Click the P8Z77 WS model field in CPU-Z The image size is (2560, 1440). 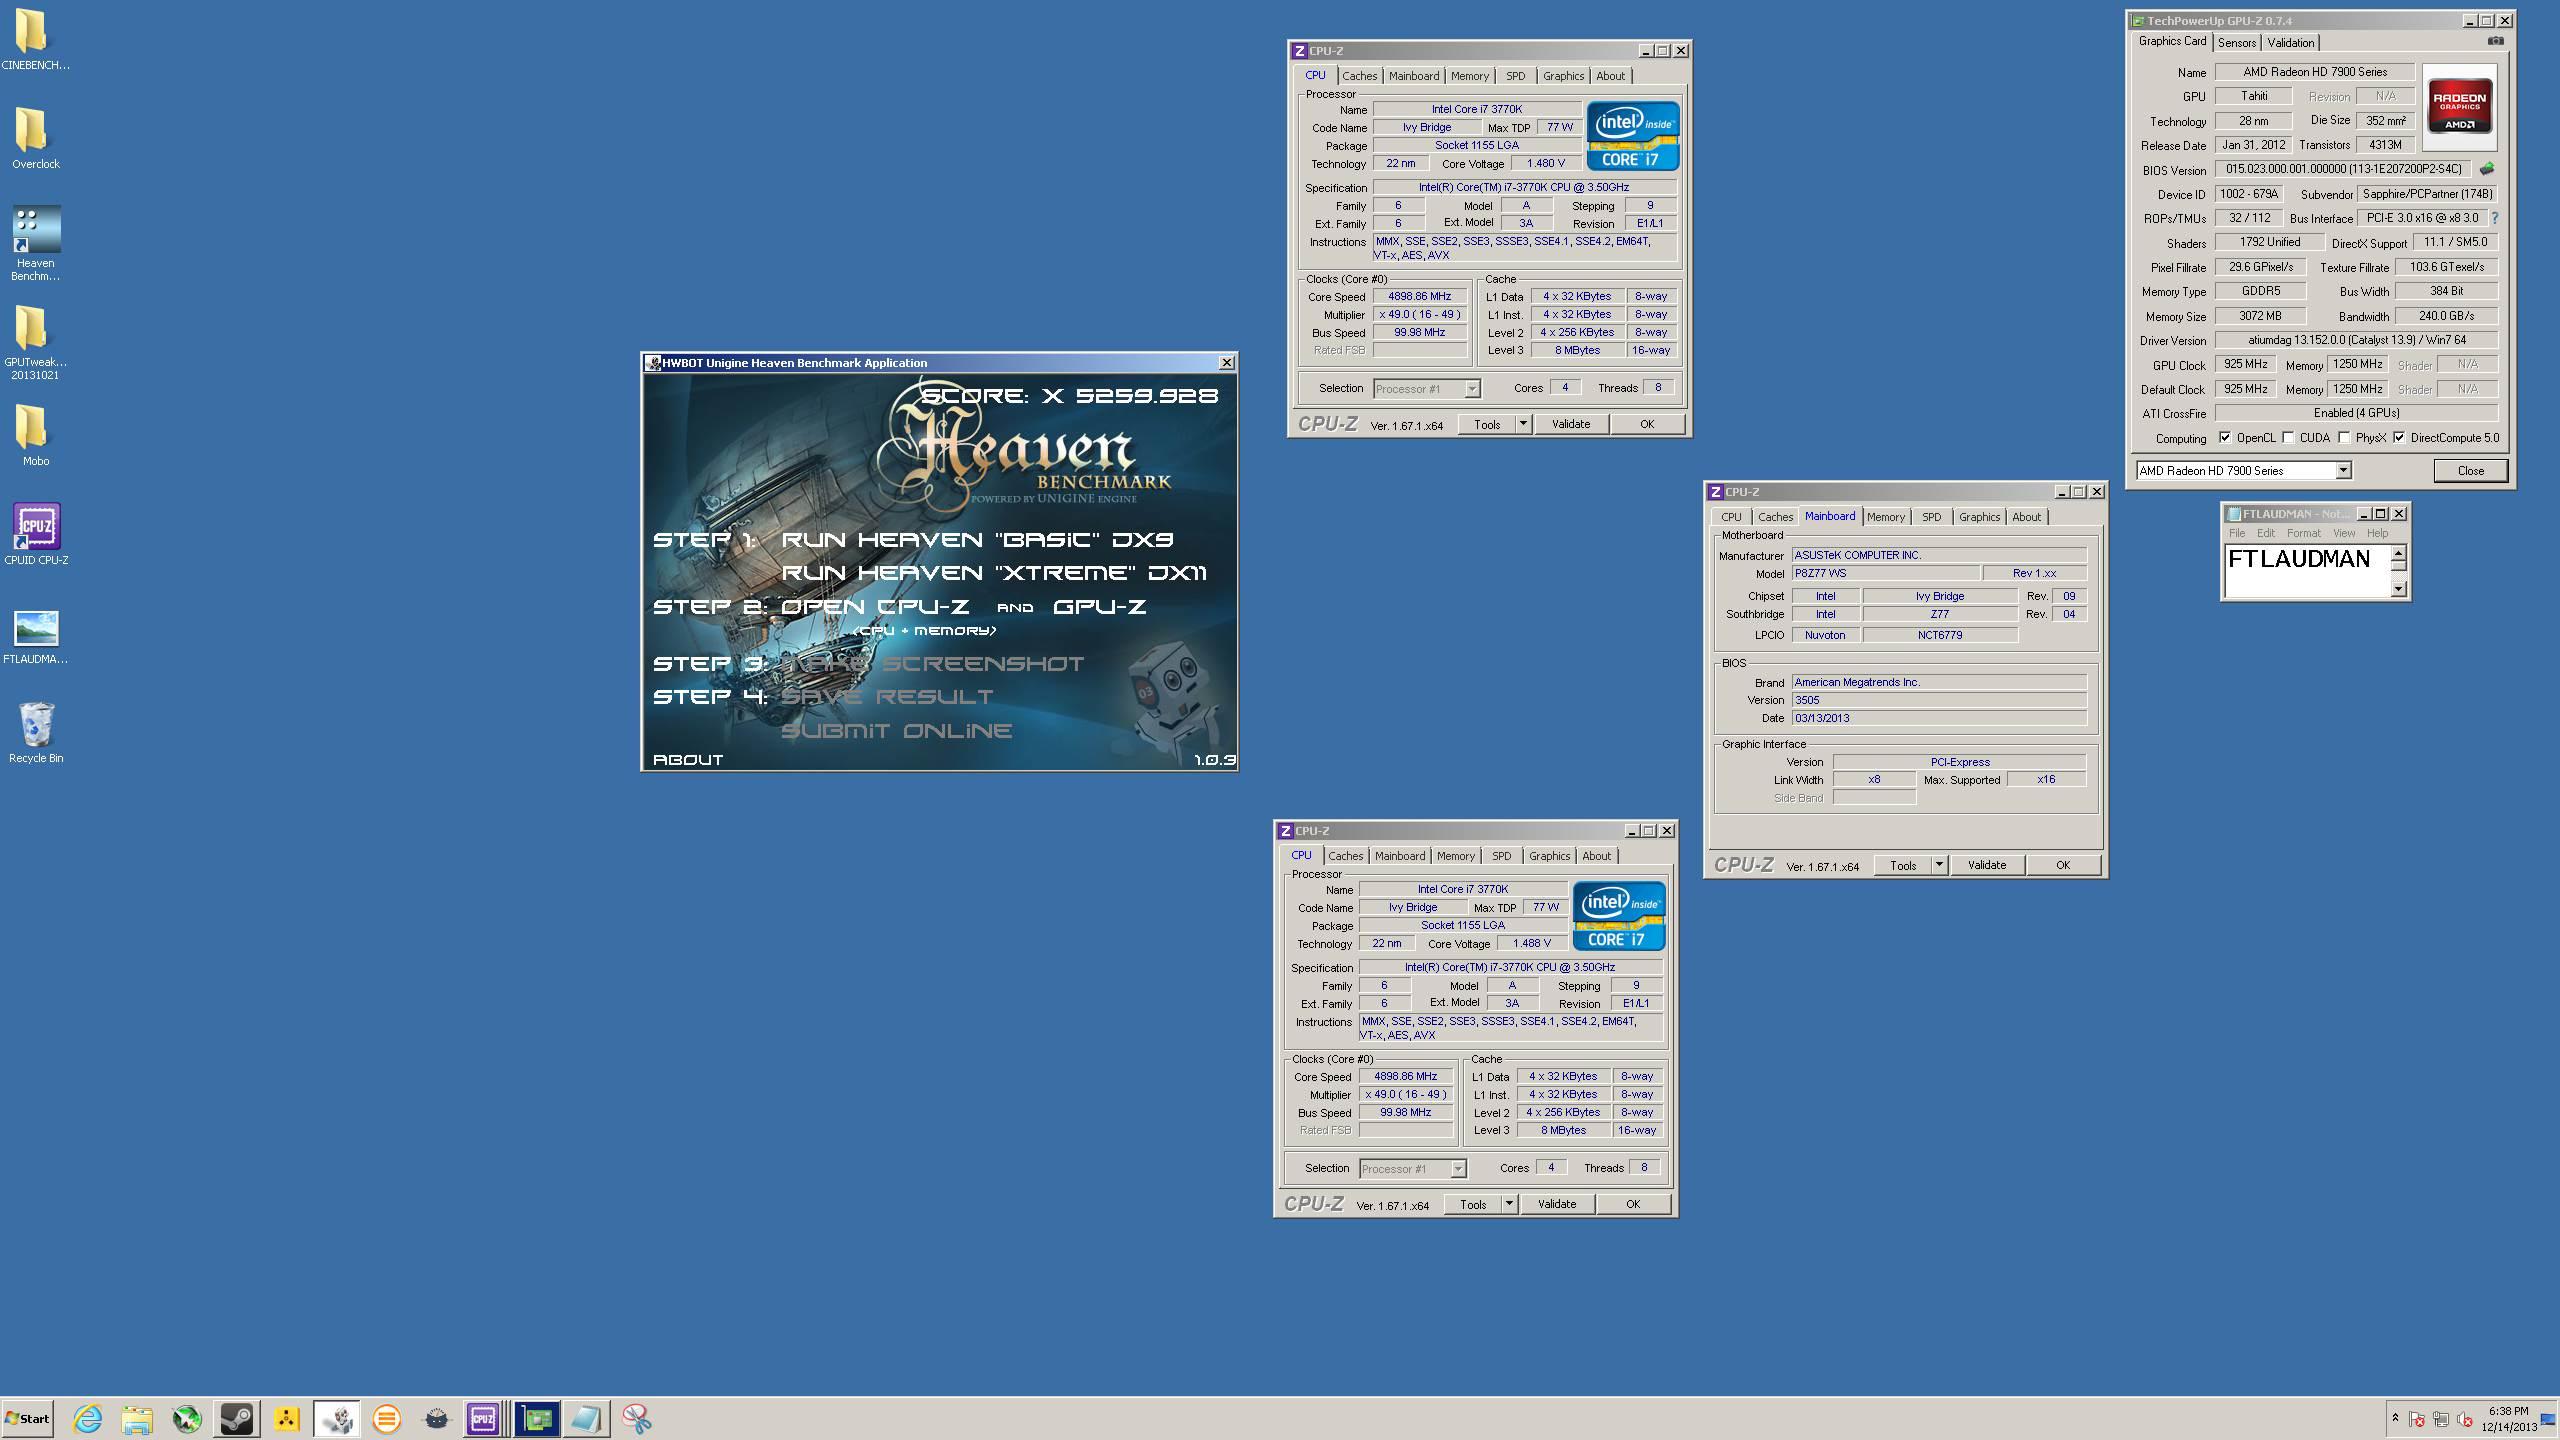click(1885, 573)
